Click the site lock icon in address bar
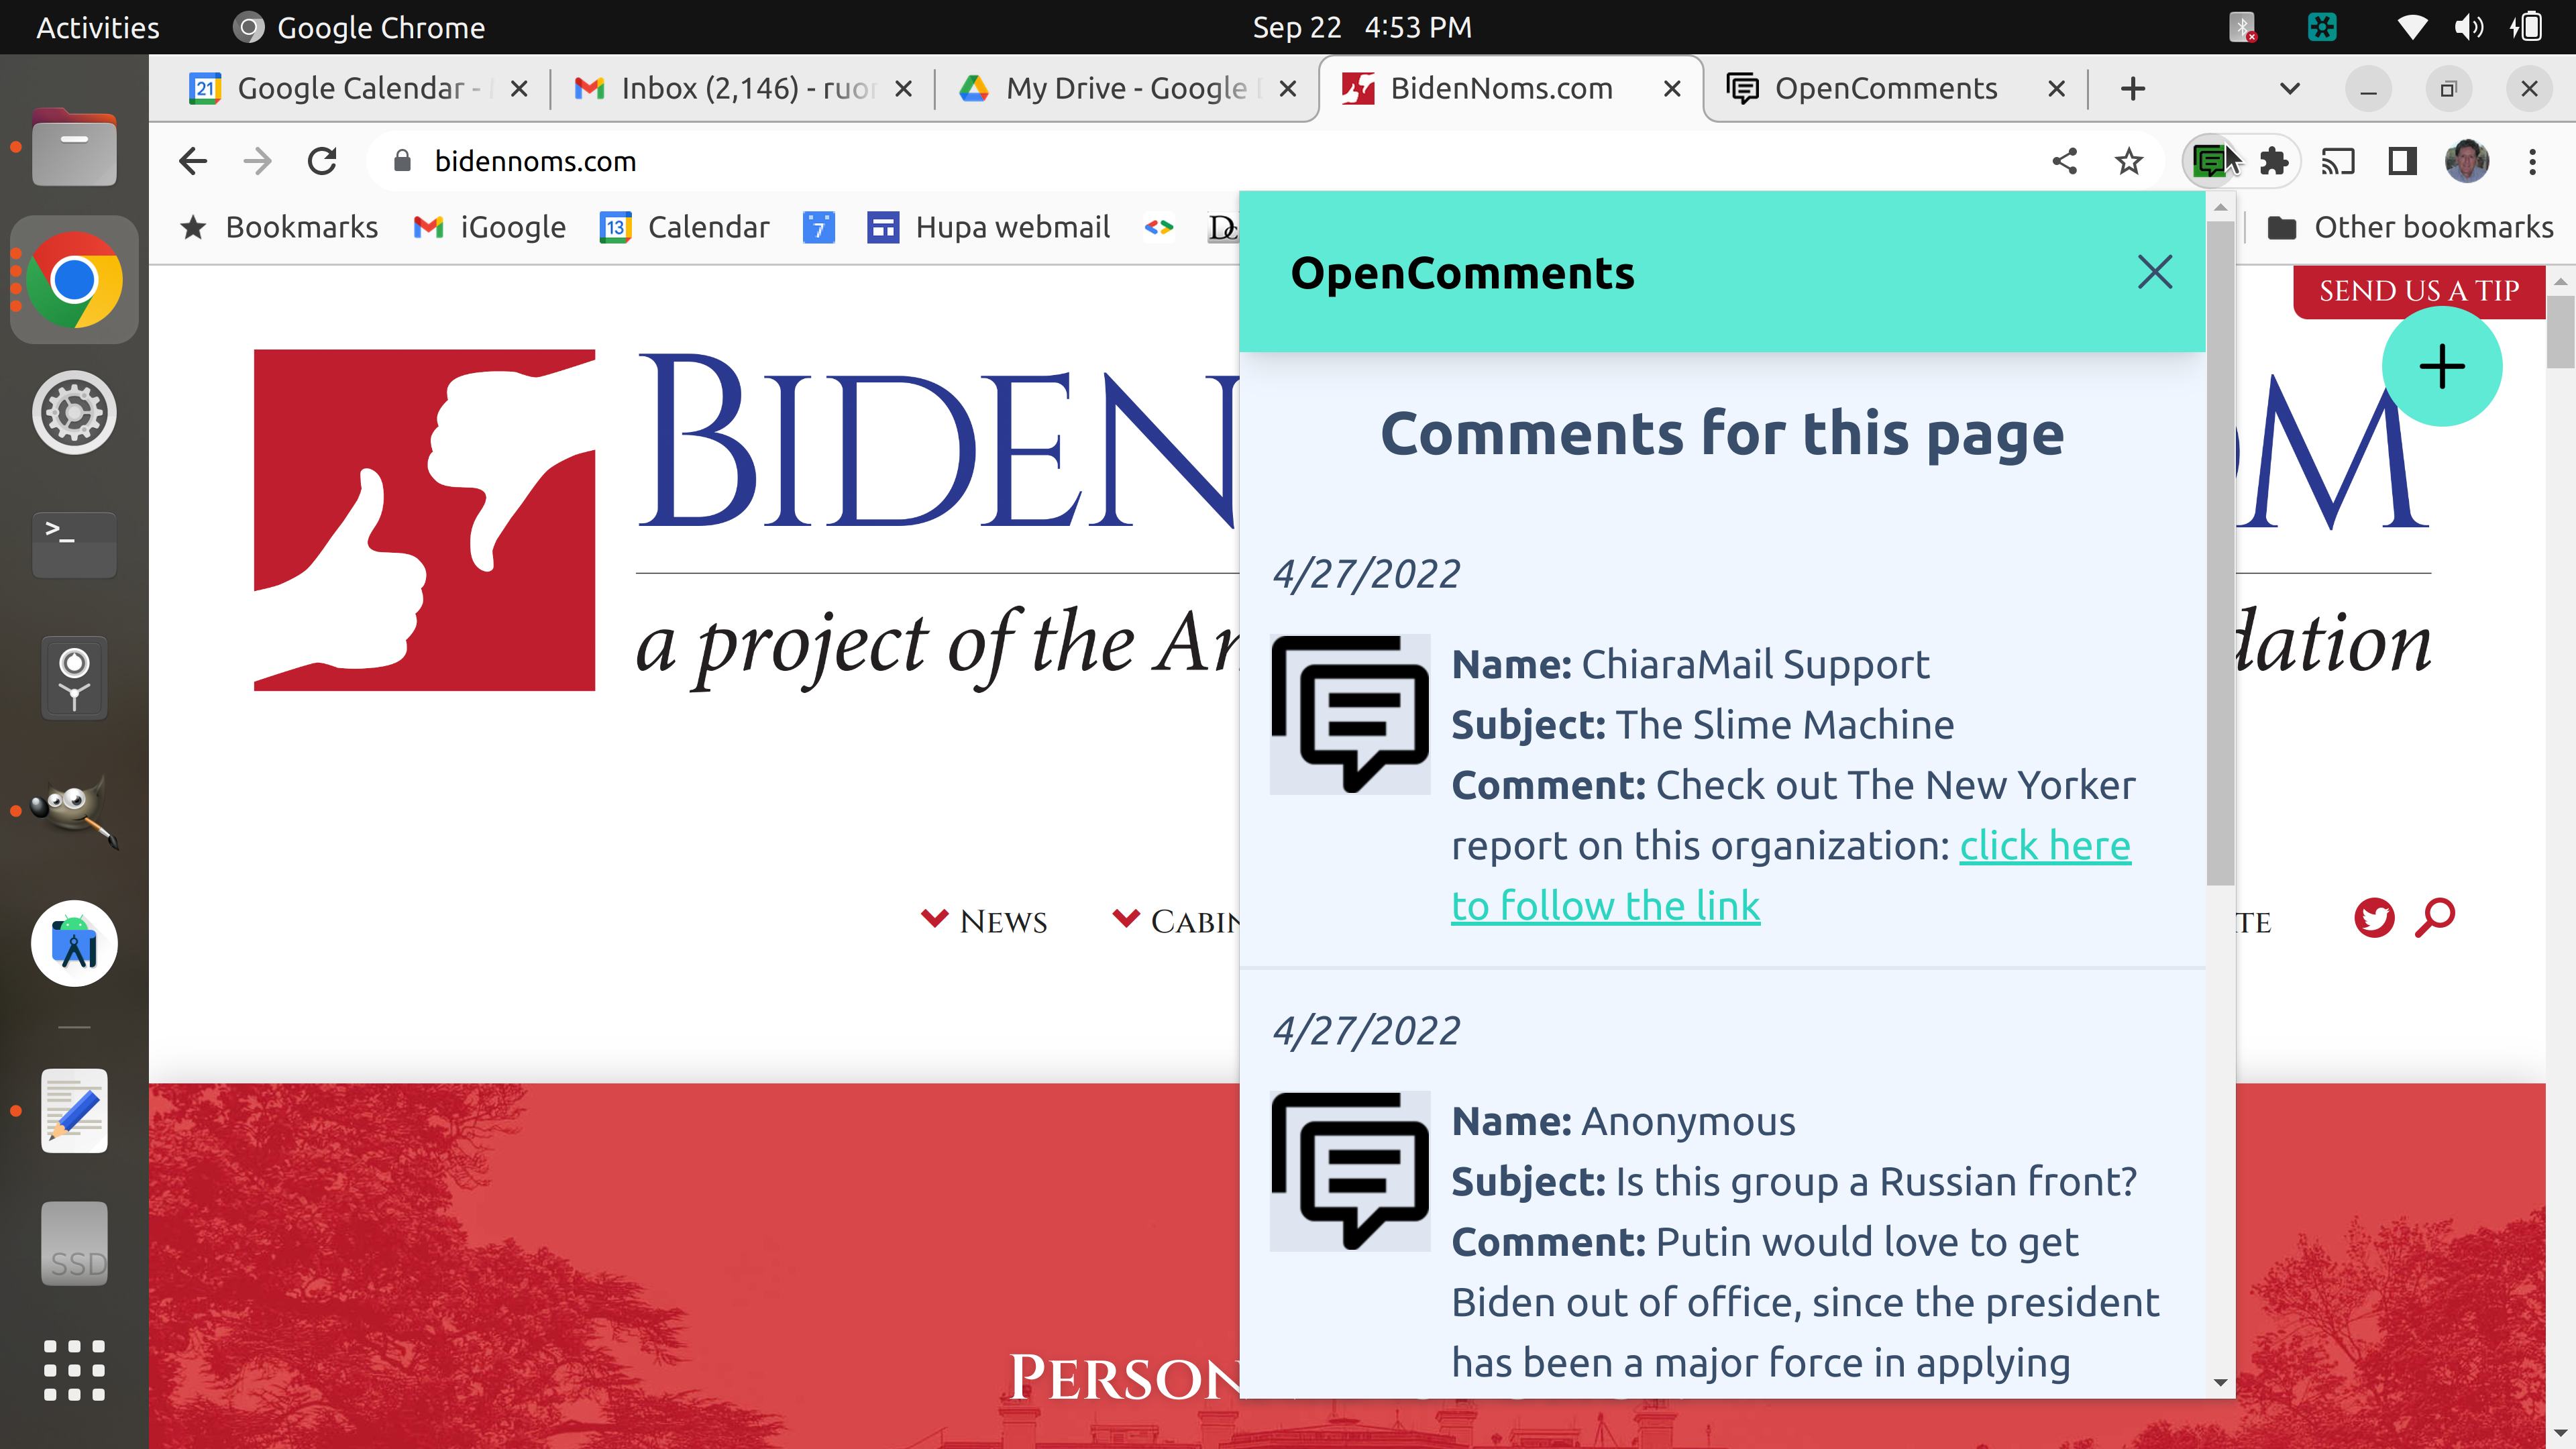2576x1449 pixels. point(402,161)
